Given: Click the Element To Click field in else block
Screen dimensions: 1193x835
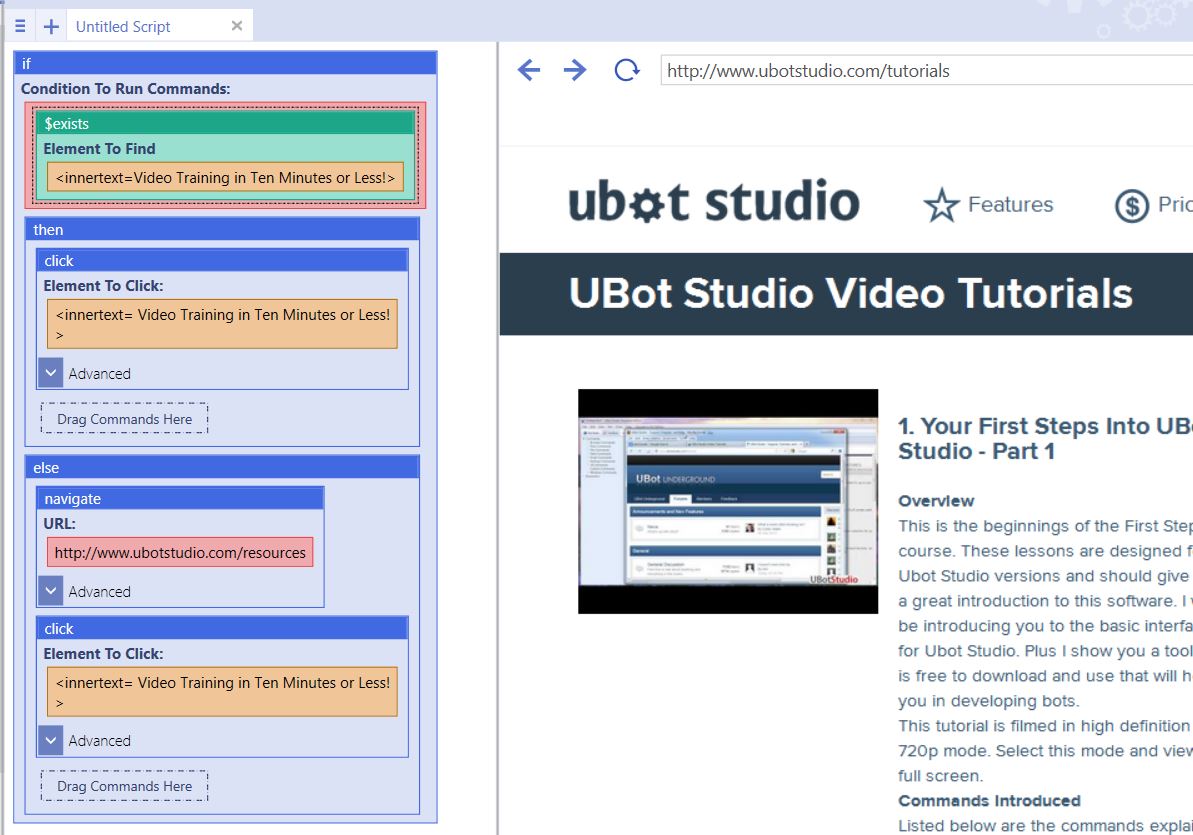Looking at the screenshot, I should pyautogui.click(x=222, y=692).
